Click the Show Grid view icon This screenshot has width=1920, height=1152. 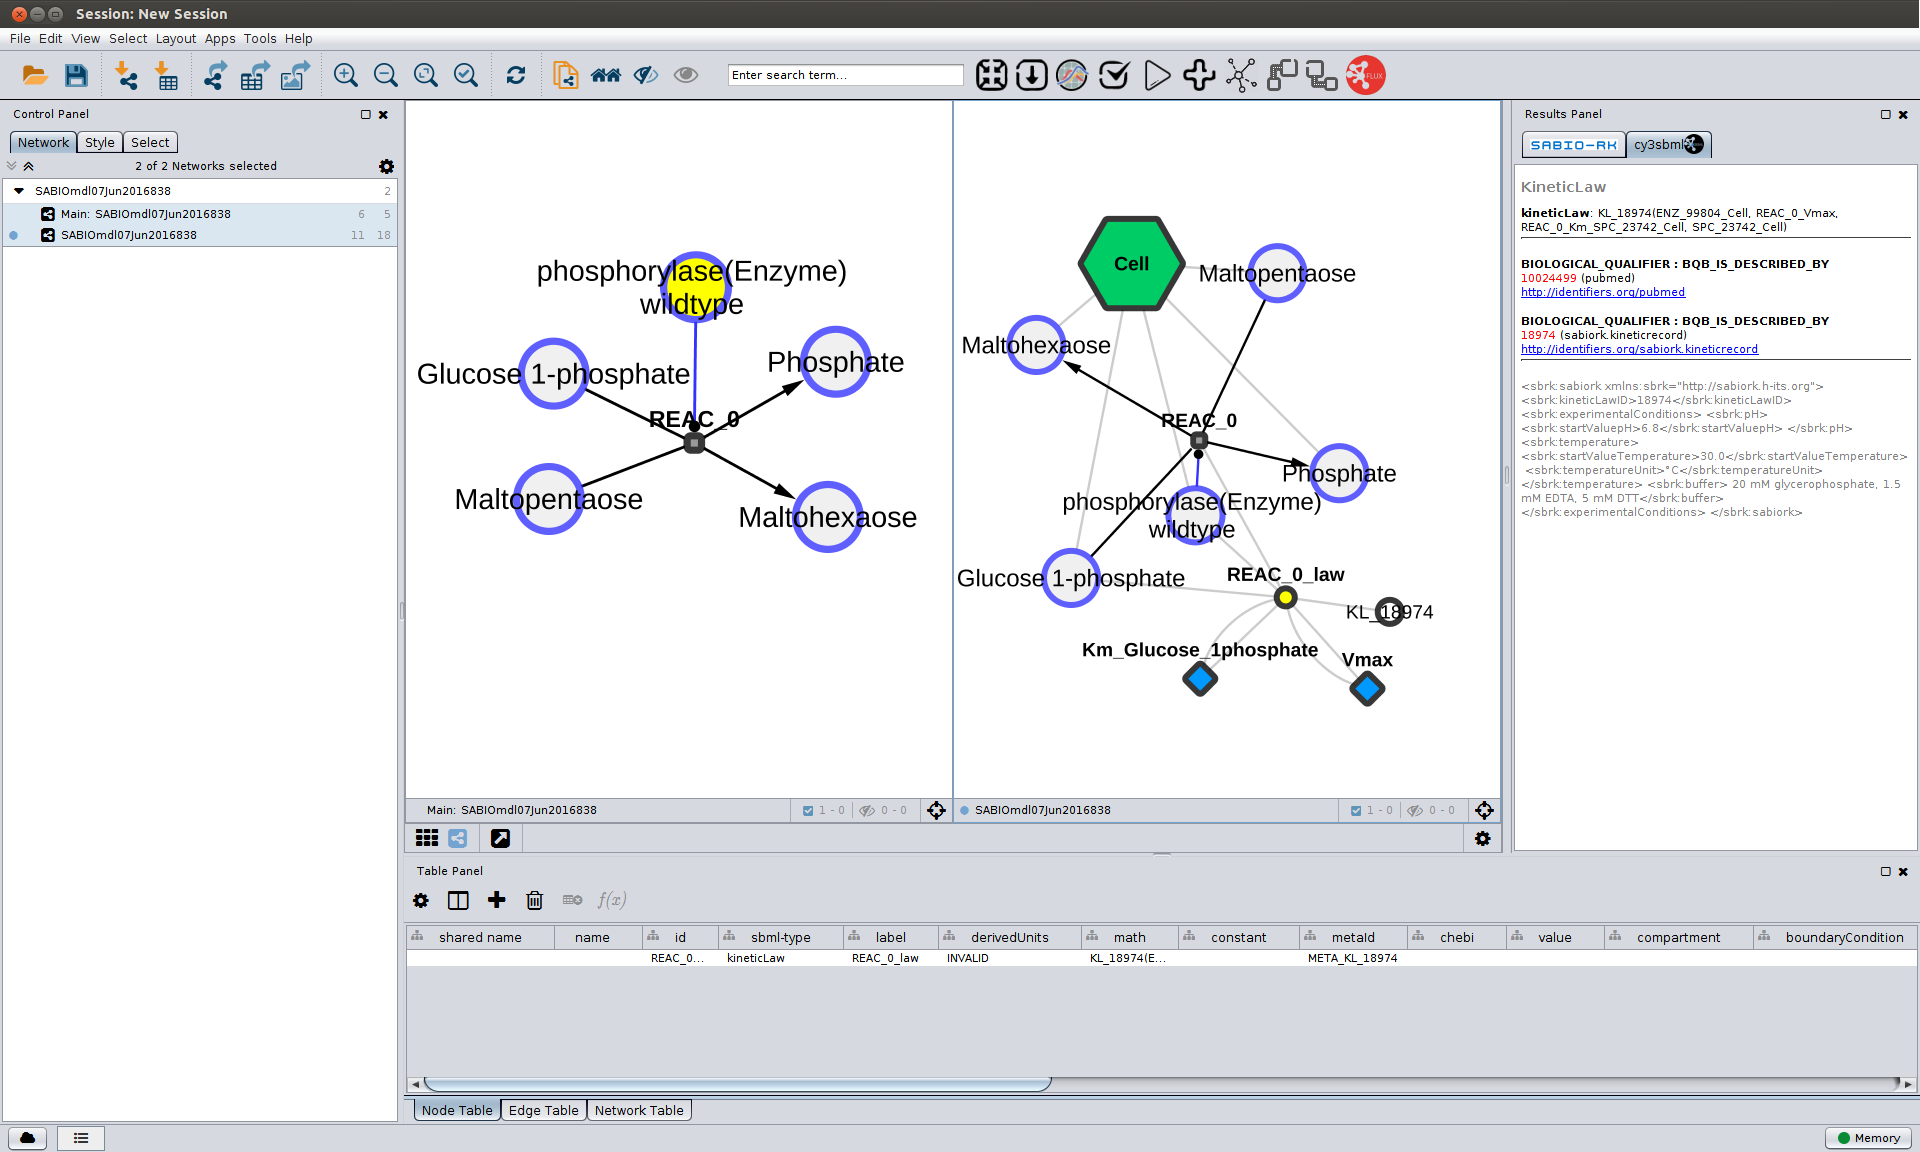coord(427,839)
